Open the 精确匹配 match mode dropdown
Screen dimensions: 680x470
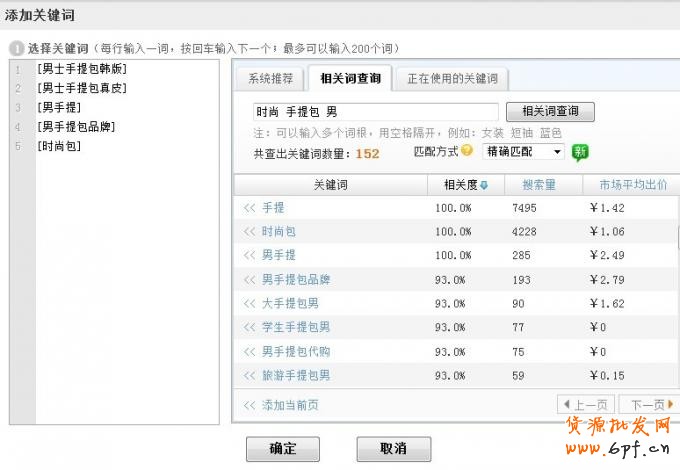point(523,152)
